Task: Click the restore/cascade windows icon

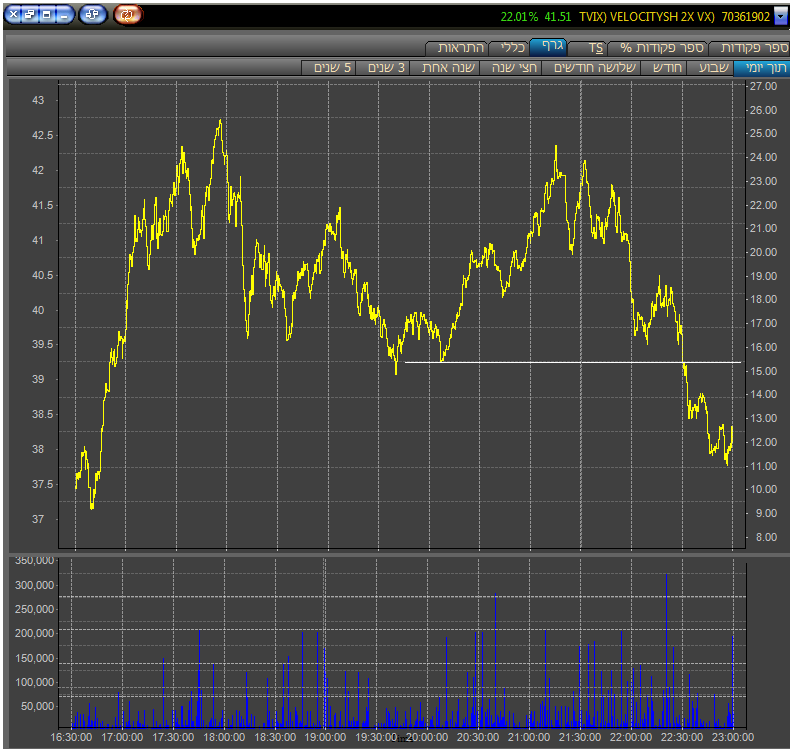Action: pyautogui.click(x=30, y=15)
